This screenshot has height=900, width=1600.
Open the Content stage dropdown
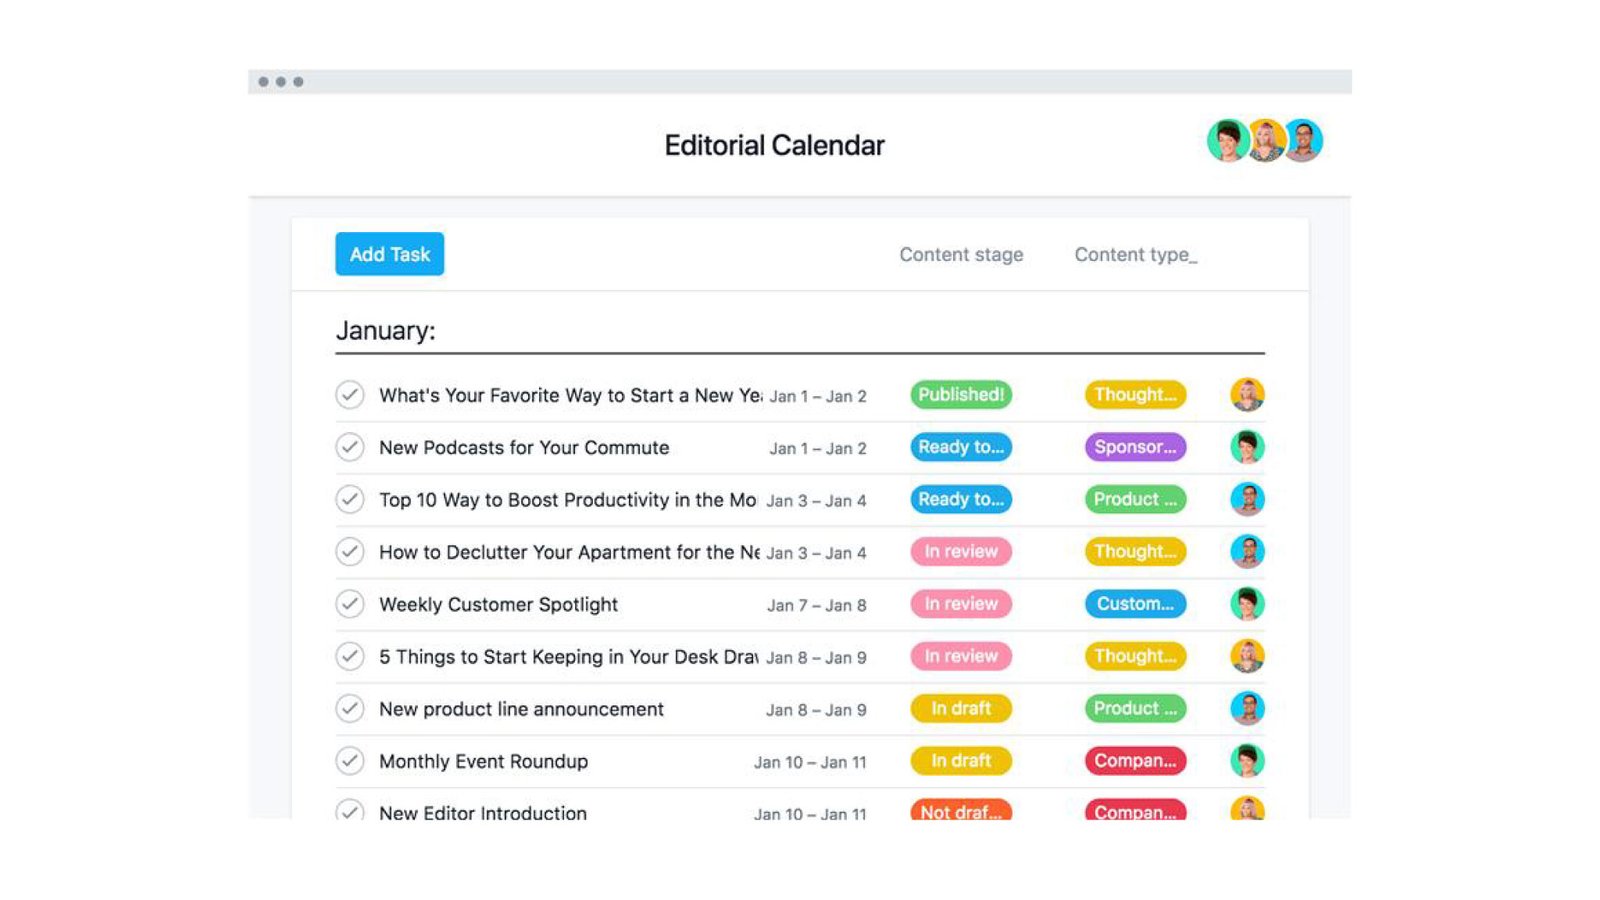pyautogui.click(x=961, y=254)
